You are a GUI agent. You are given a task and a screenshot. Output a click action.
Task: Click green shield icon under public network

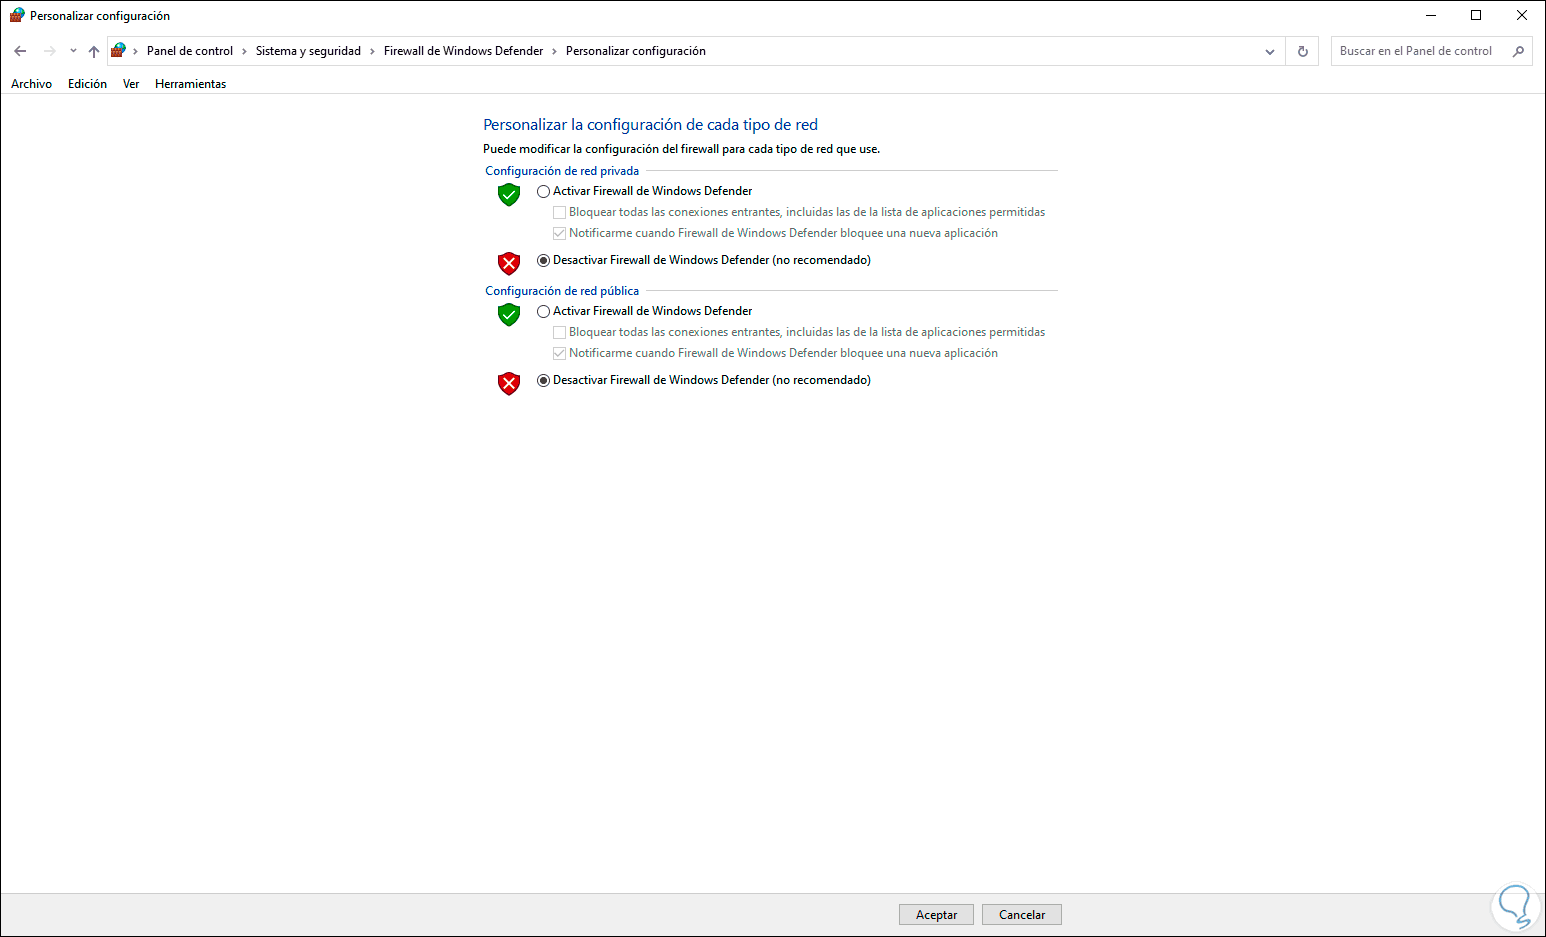click(x=509, y=315)
